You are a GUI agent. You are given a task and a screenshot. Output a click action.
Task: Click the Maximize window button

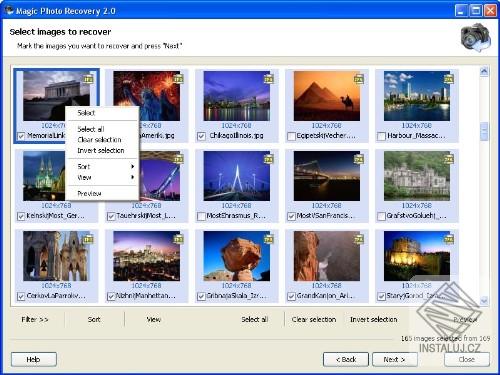point(476,11)
